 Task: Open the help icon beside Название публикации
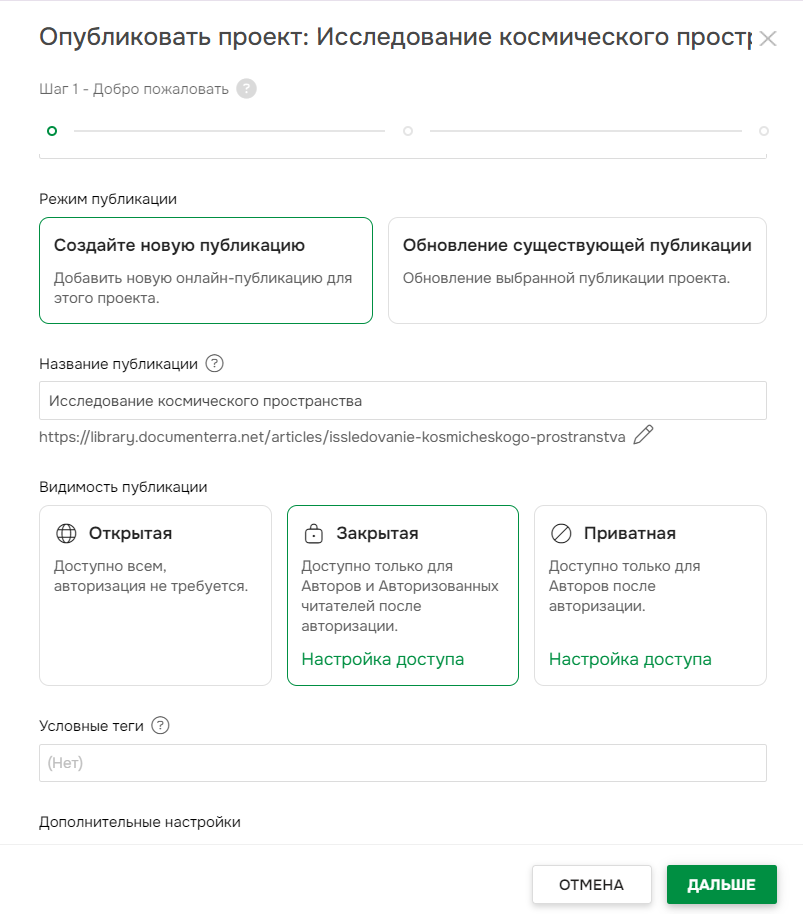214,364
